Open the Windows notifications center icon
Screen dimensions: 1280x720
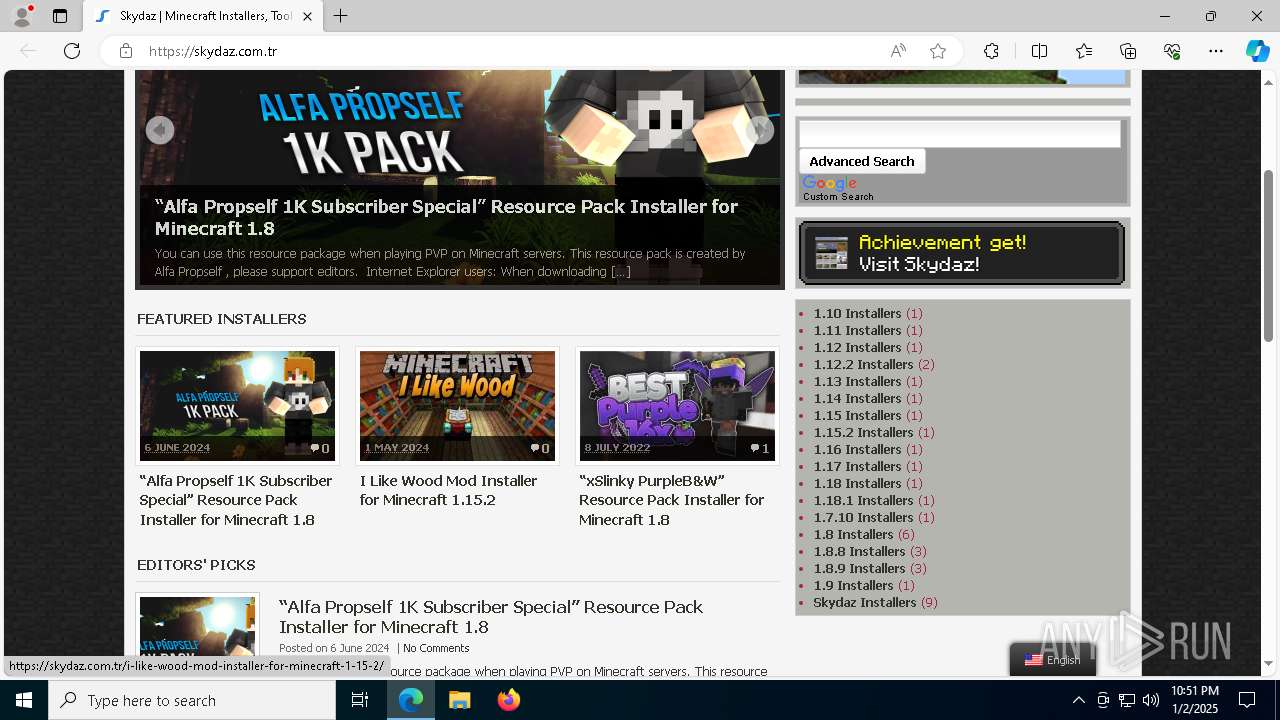click(1247, 700)
